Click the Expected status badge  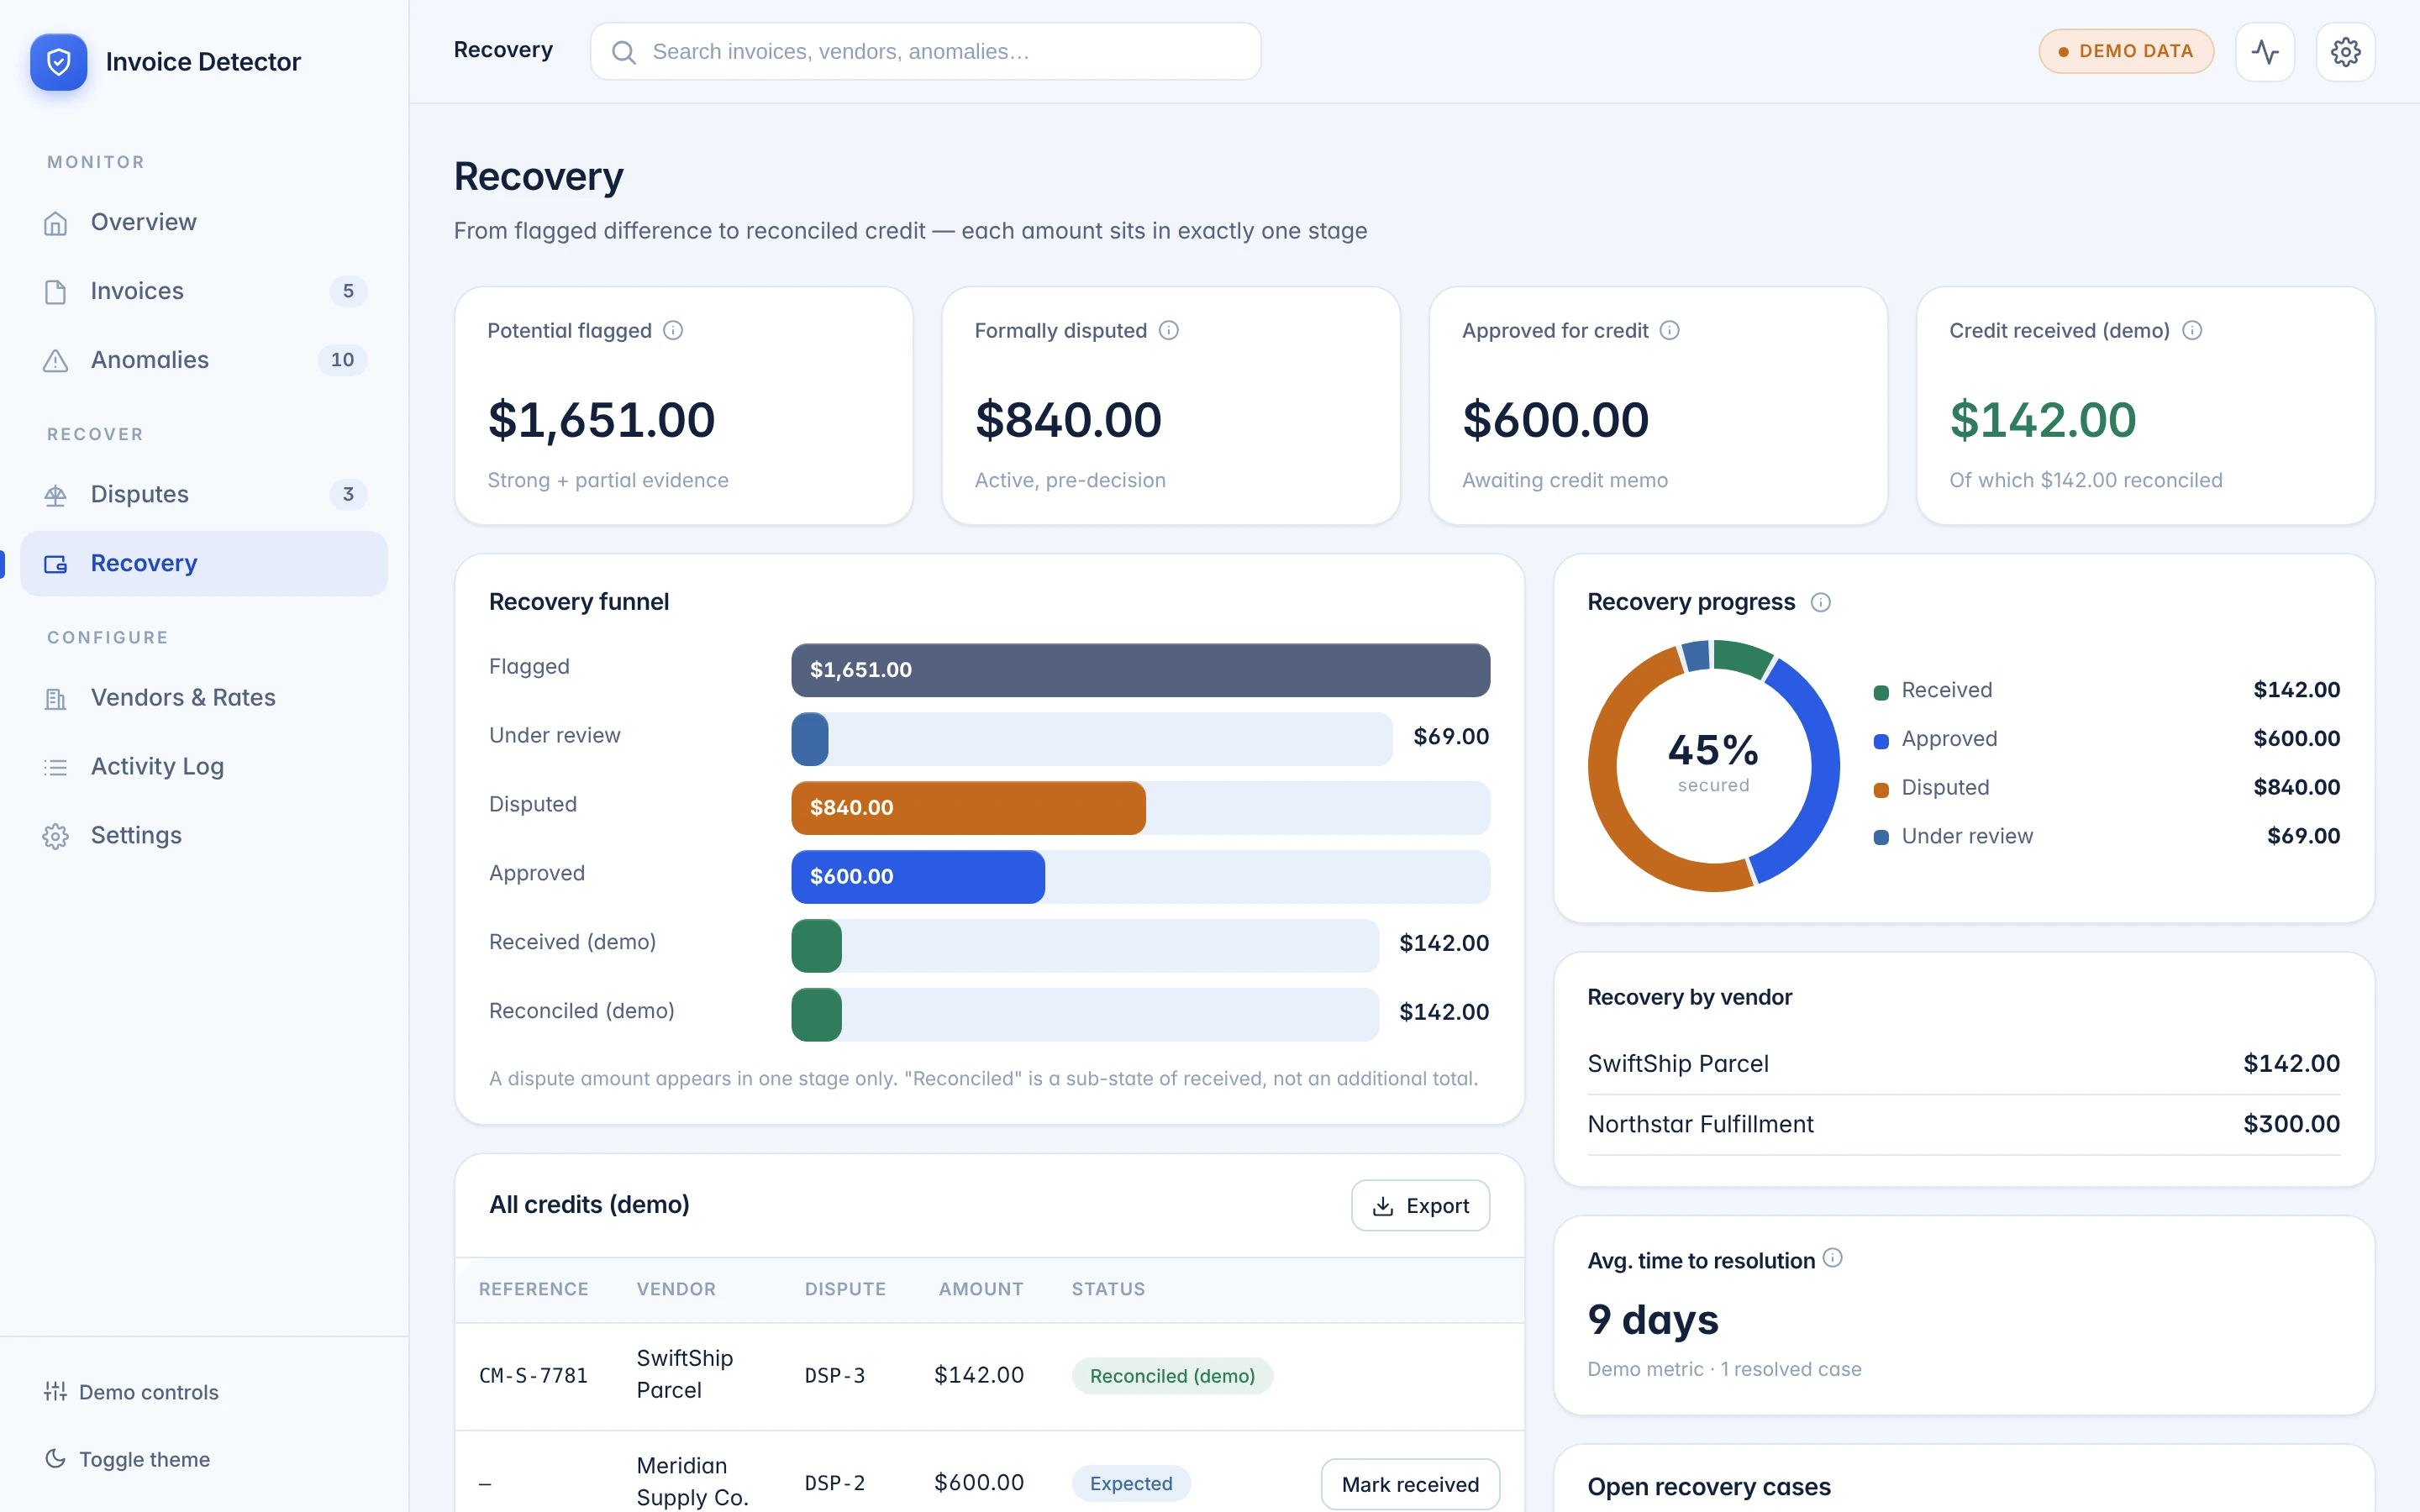pyautogui.click(x=1131, y=1483)
